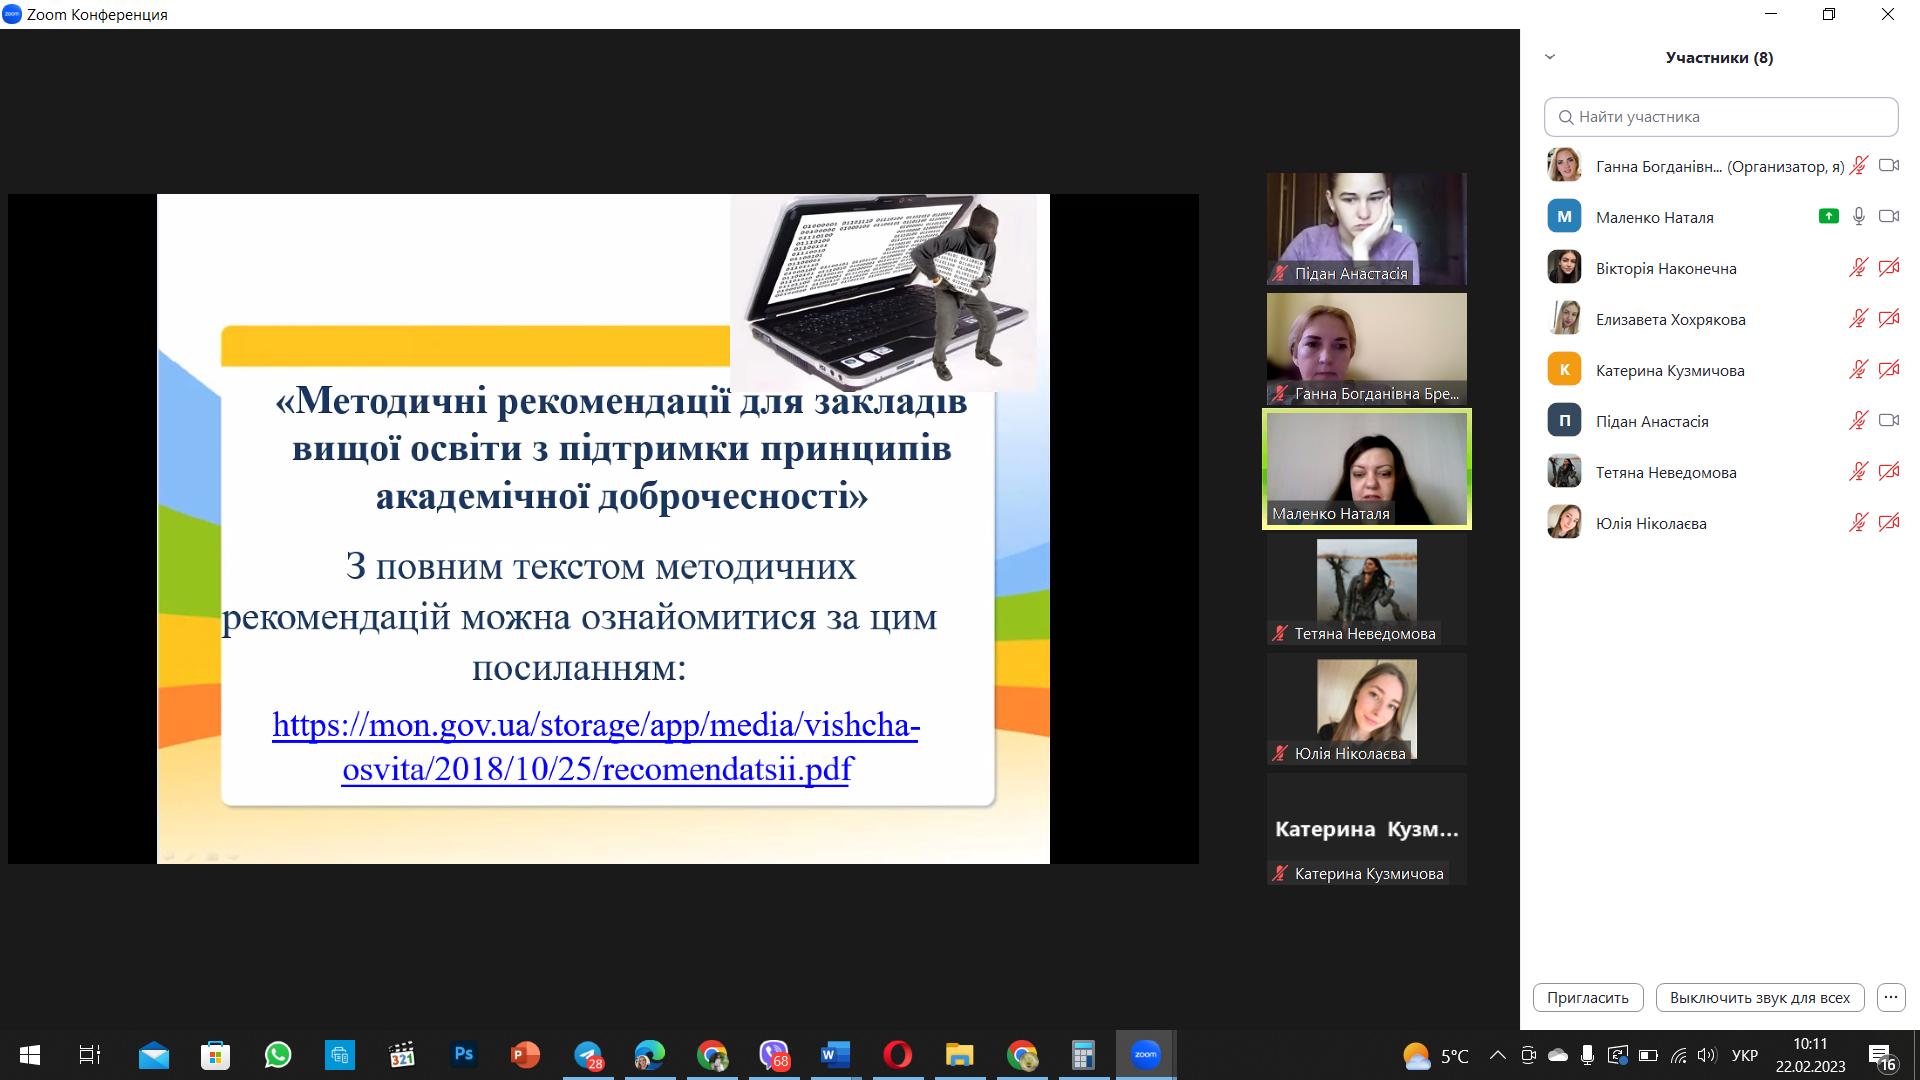Screen dimensions: 1920x1080
Task: Click Пригласить button
Action: click(1587, 997)
